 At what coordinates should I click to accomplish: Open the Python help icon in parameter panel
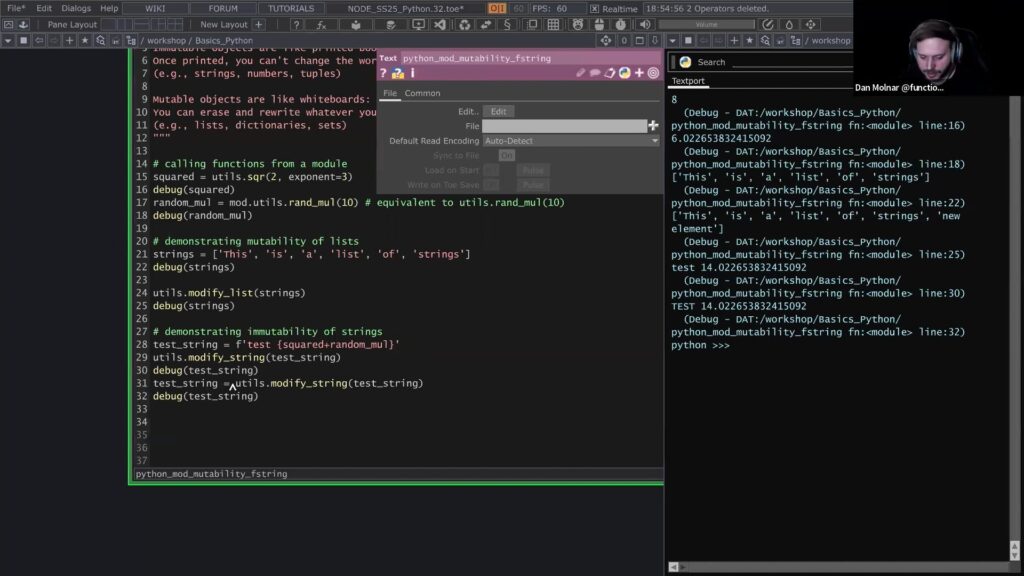[397, 73]
